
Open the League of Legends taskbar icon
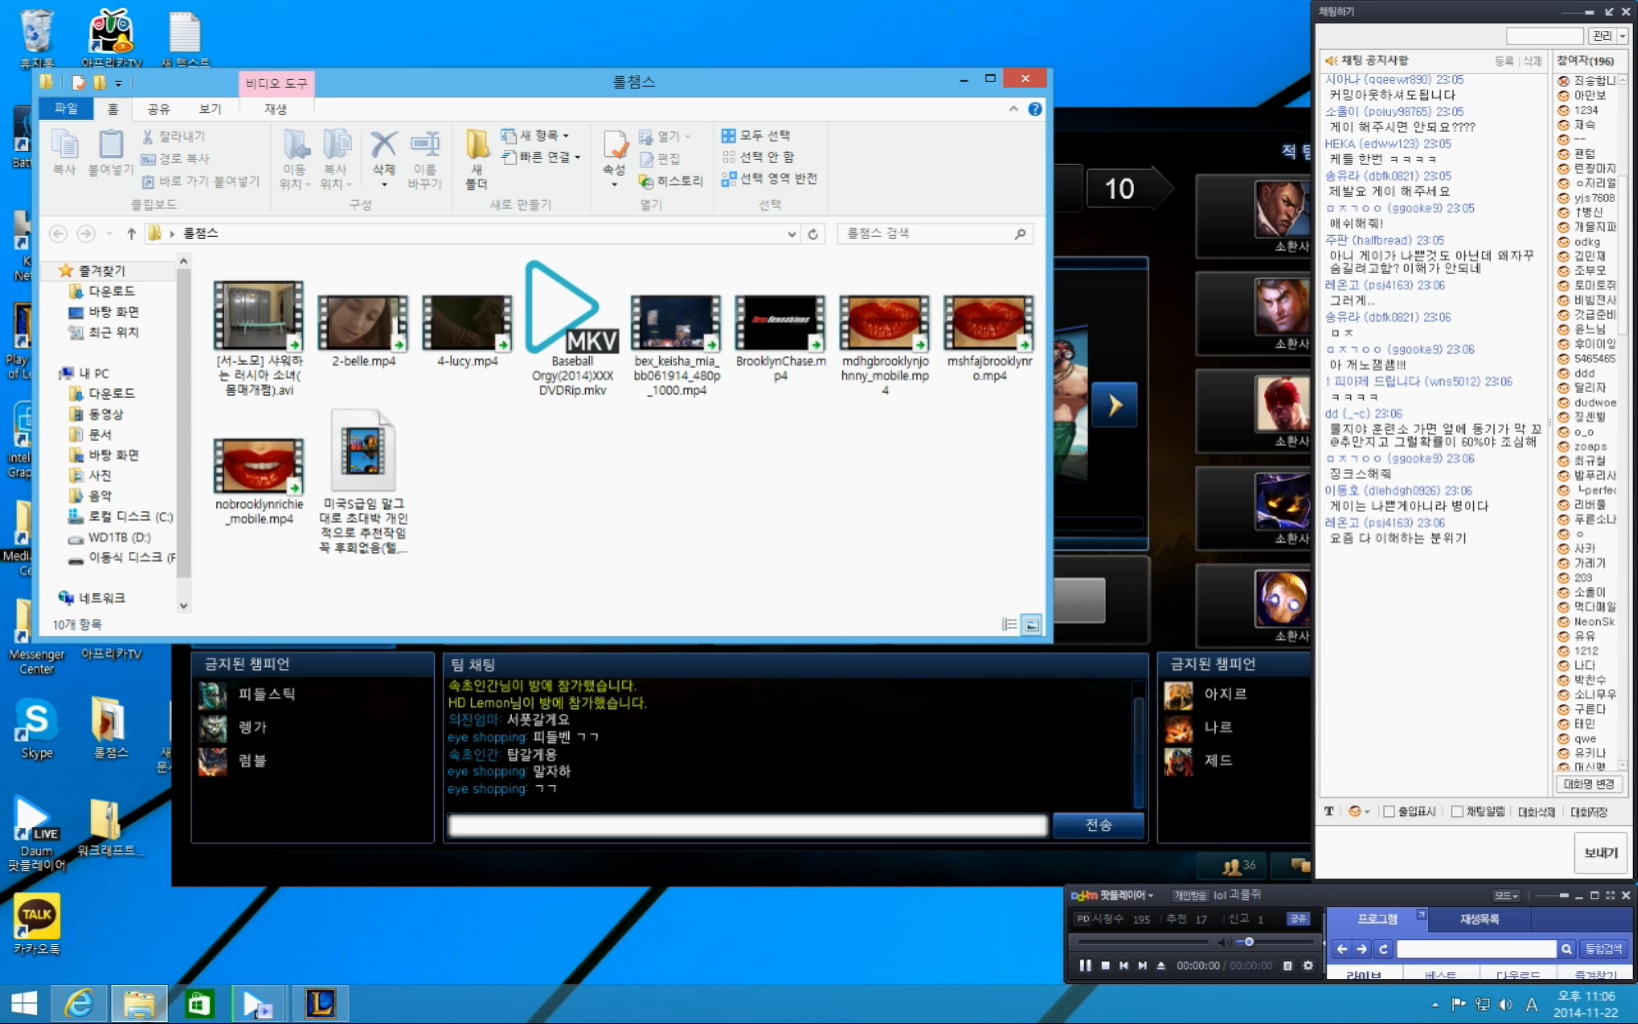[320, 1003]
